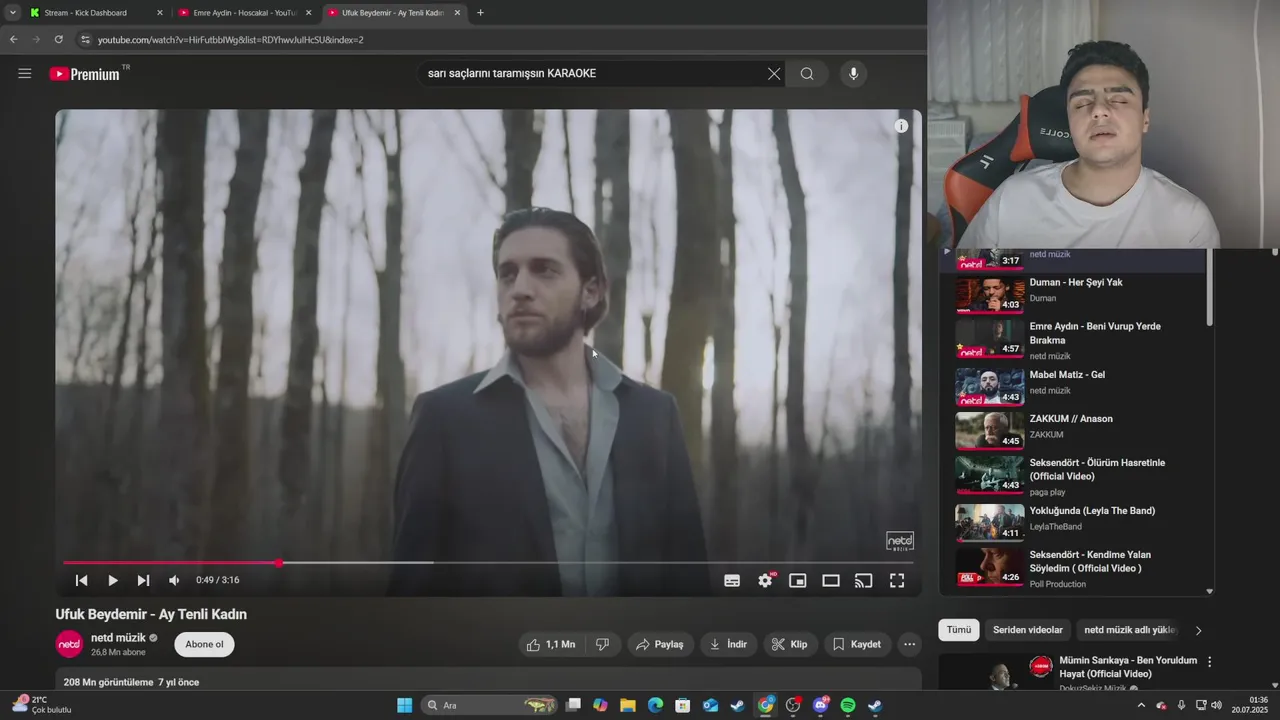The image size is (1280, 720).
Task: Open system volume tray icon
Action: click(x=1216, y=705)
